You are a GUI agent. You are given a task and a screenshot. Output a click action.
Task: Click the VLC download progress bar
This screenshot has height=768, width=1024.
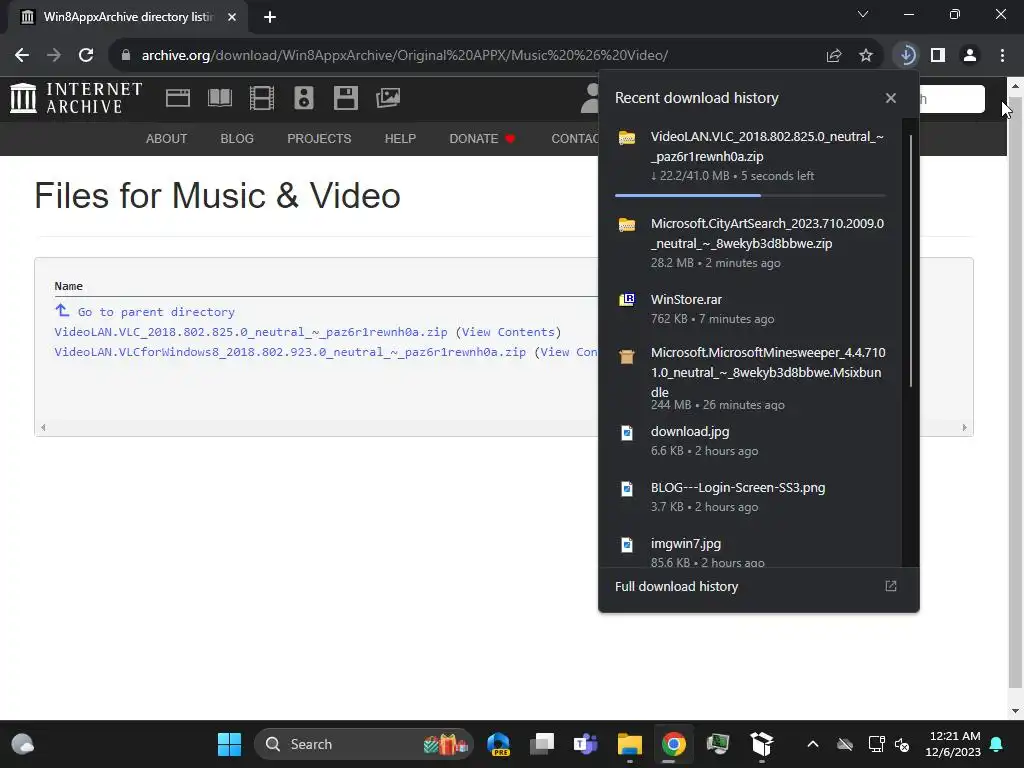[750, 195]
